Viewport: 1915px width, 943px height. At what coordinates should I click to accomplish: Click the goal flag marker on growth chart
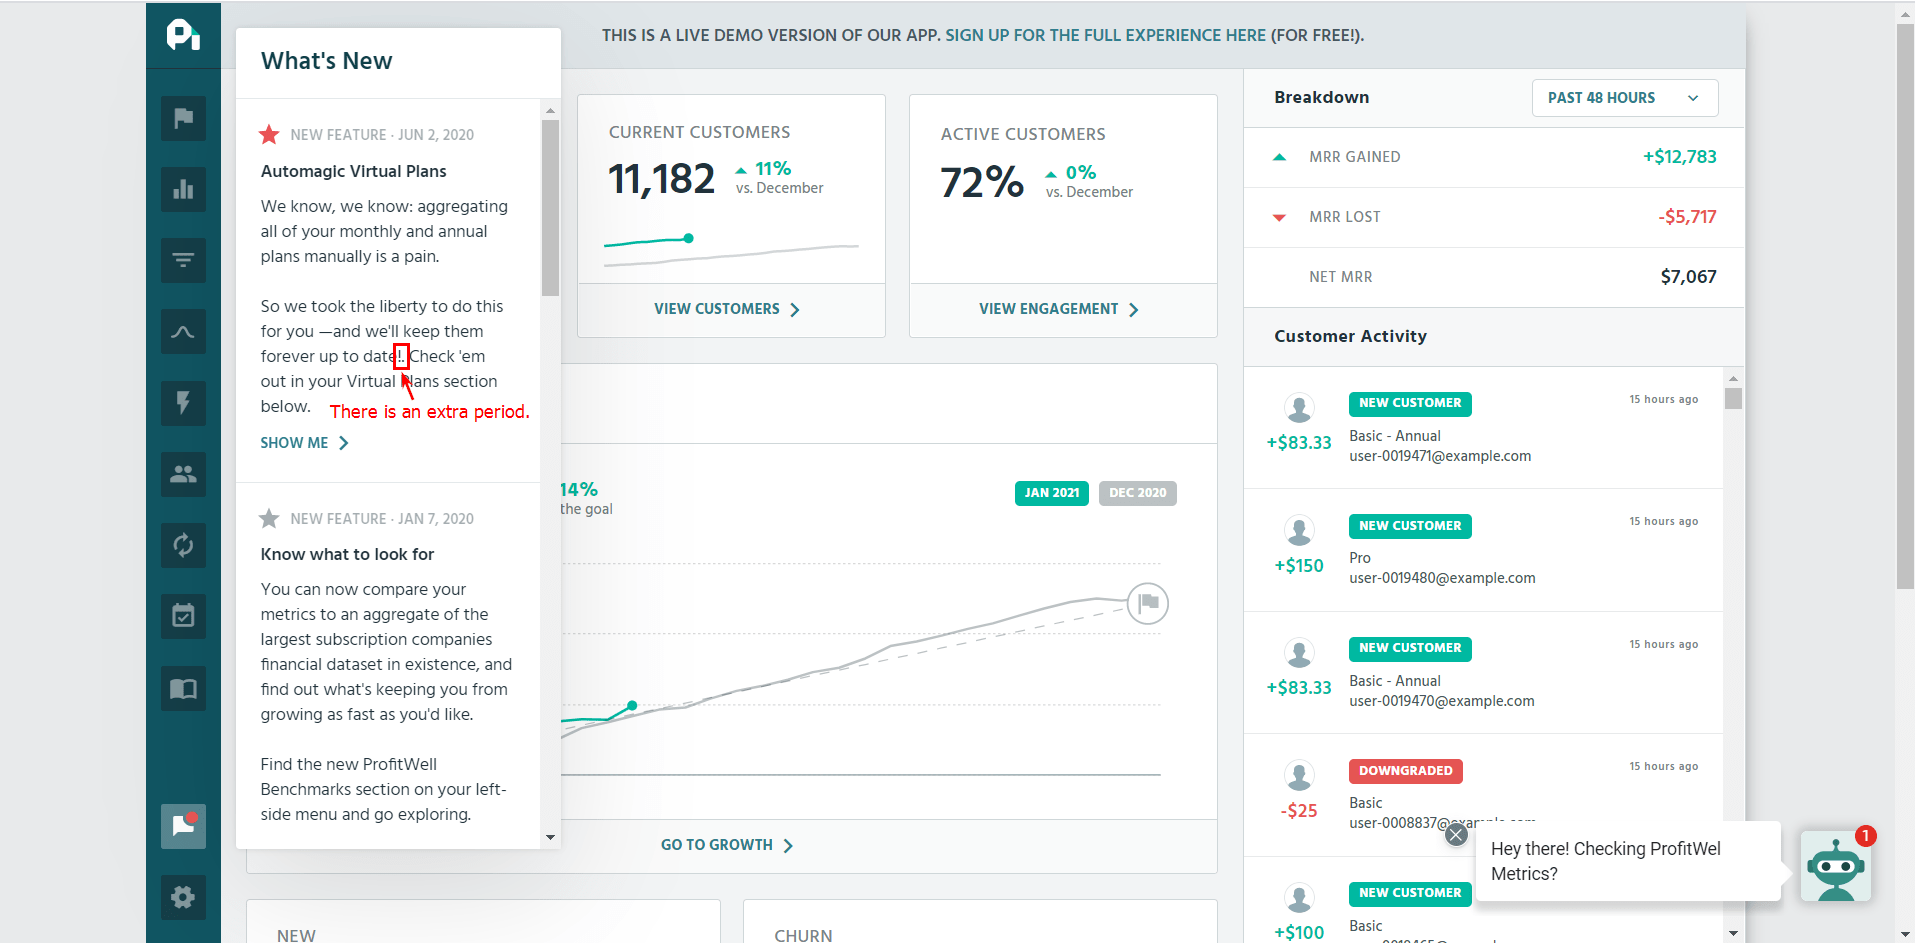[x=1147, y=603]
